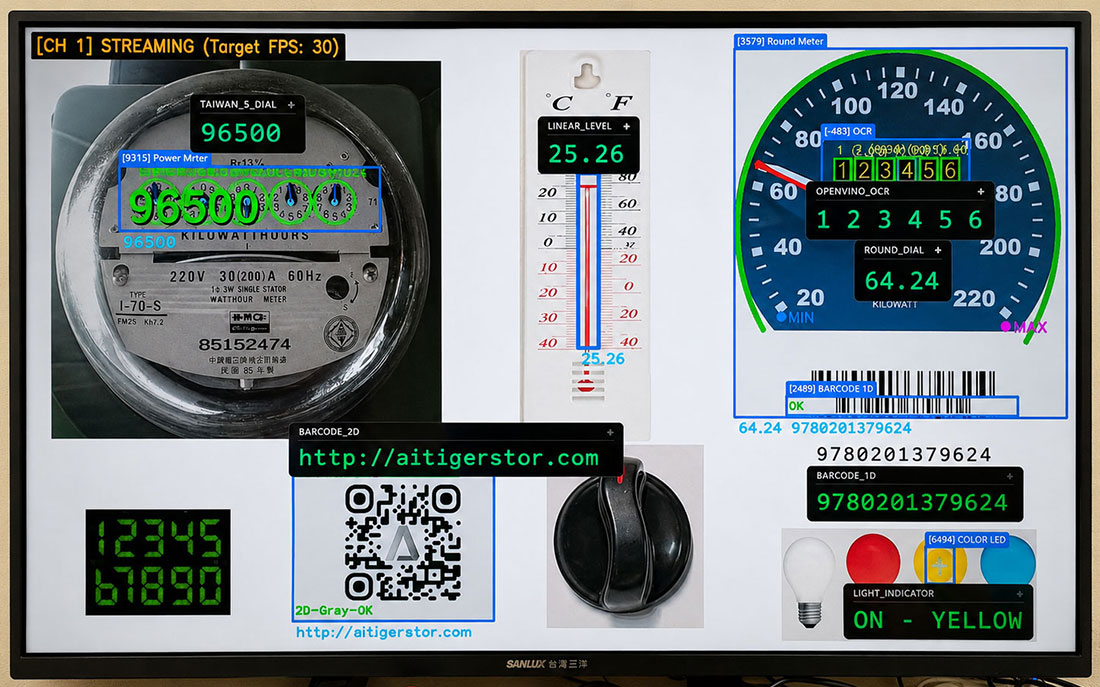
Task: Click the ON - YELLOW value in LIGHT_INDICATOR
Action: (937, 620)
